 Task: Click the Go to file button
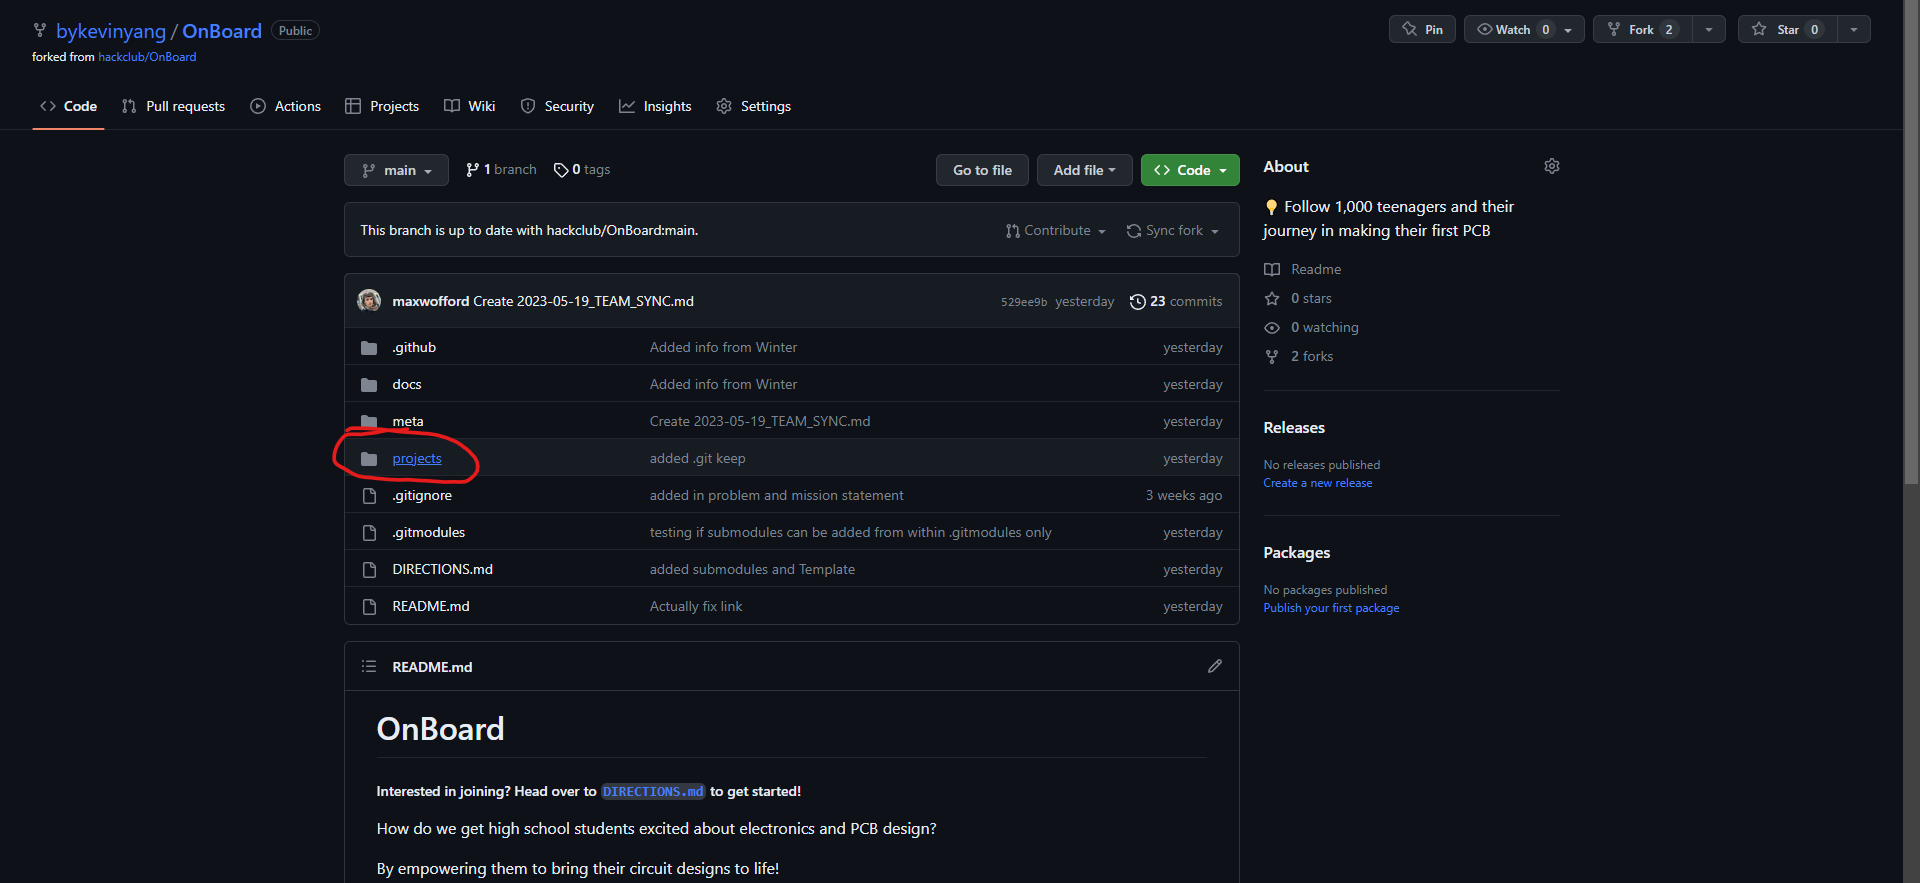(982, 170)
